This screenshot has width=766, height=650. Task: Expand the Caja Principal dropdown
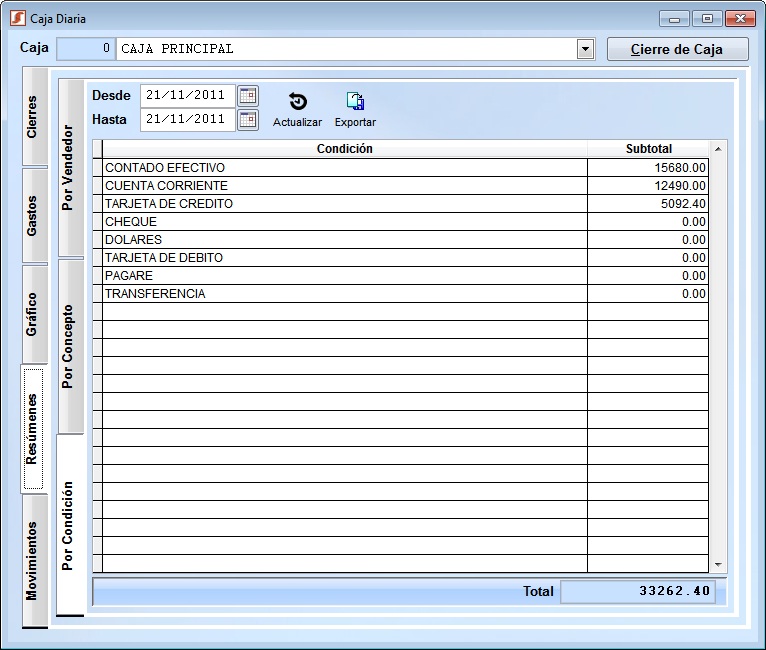[585, 49]
